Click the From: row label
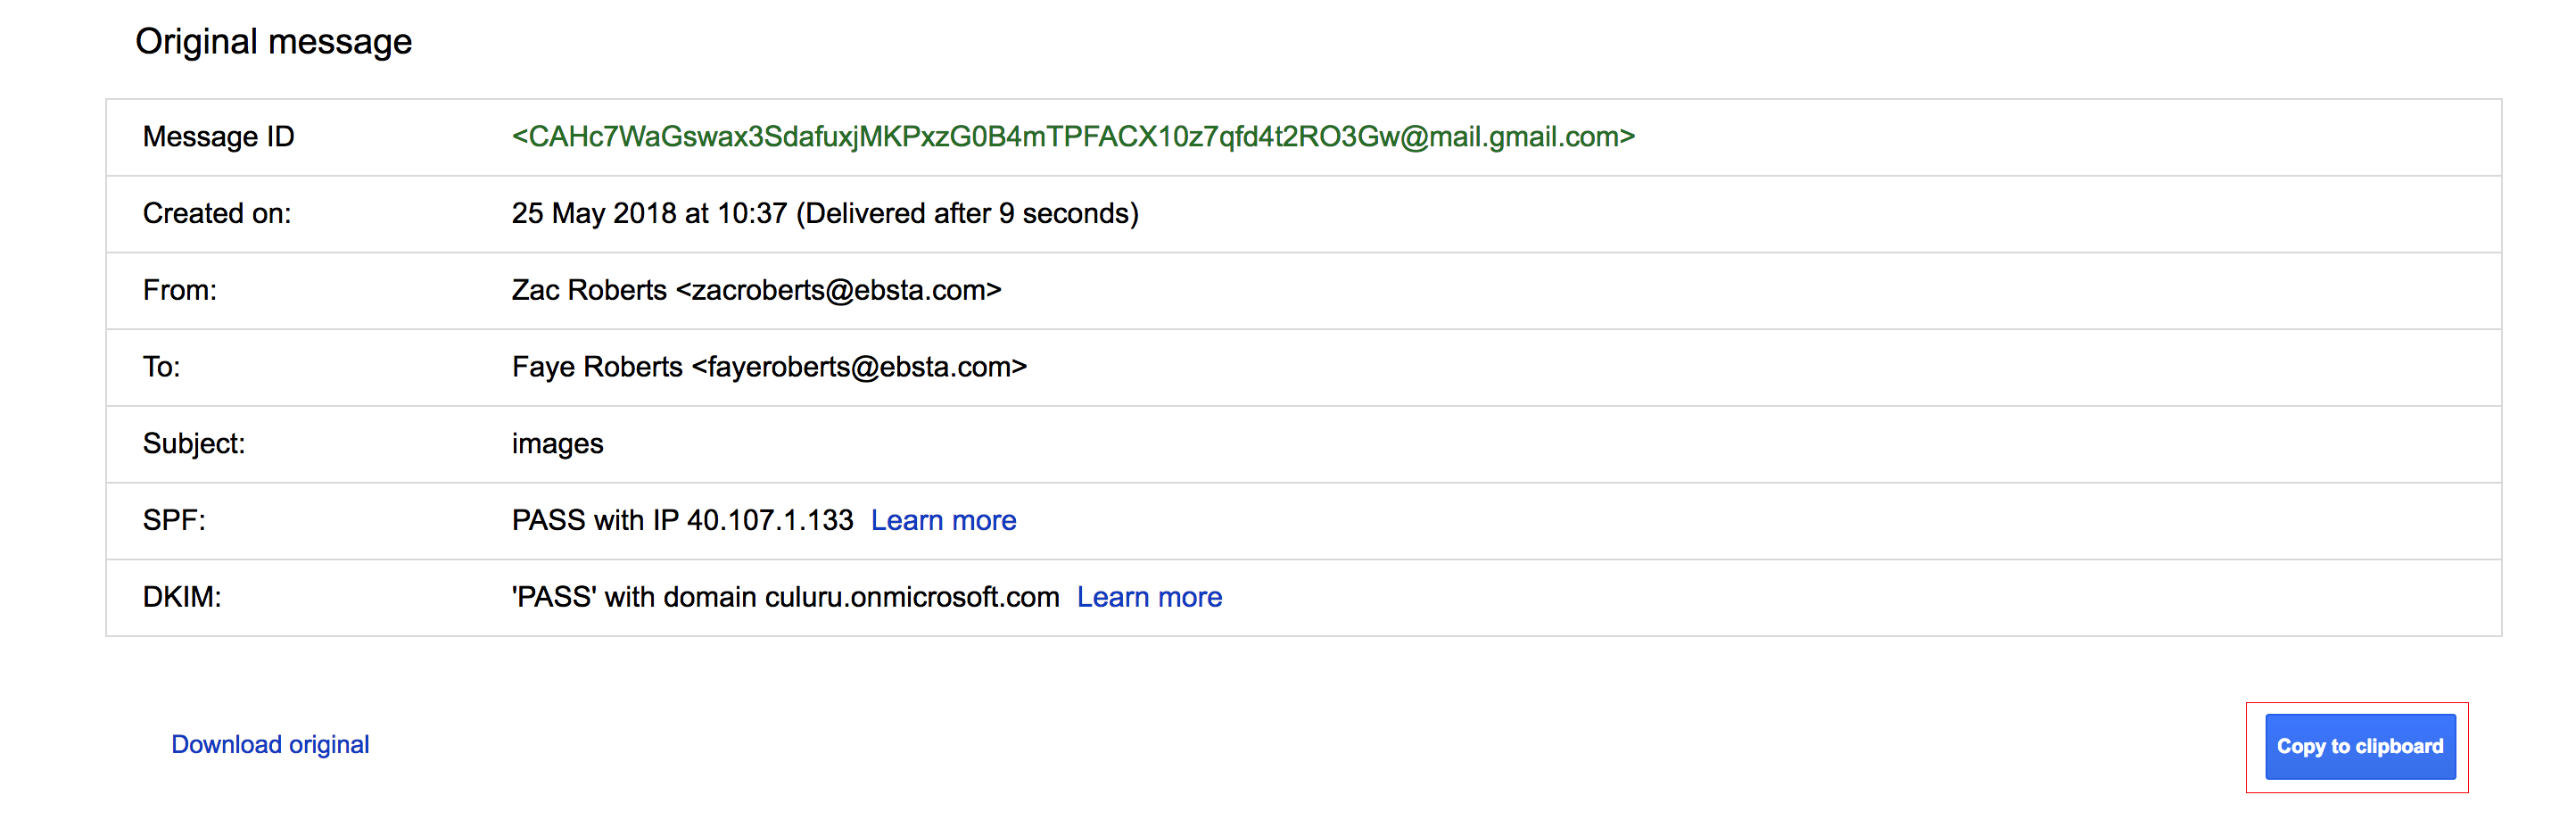Viewport: 2576px width, 828px height. (x=179, y=290)
